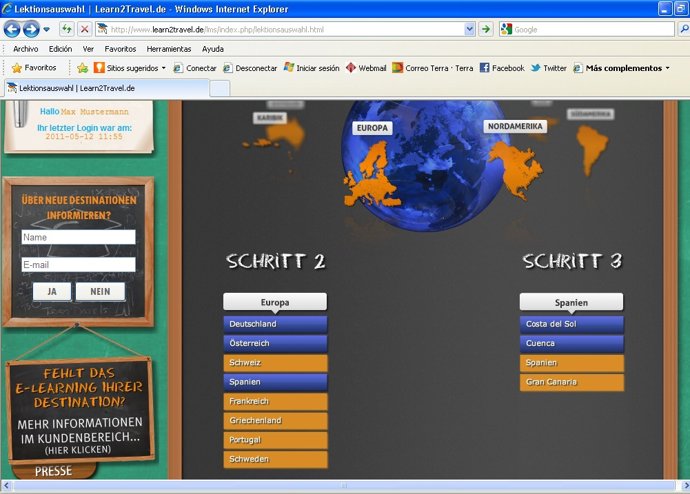Viewport: 690px width, 494px height.
Task: Click the E-mail input field
Action: [x=78, y=264]
